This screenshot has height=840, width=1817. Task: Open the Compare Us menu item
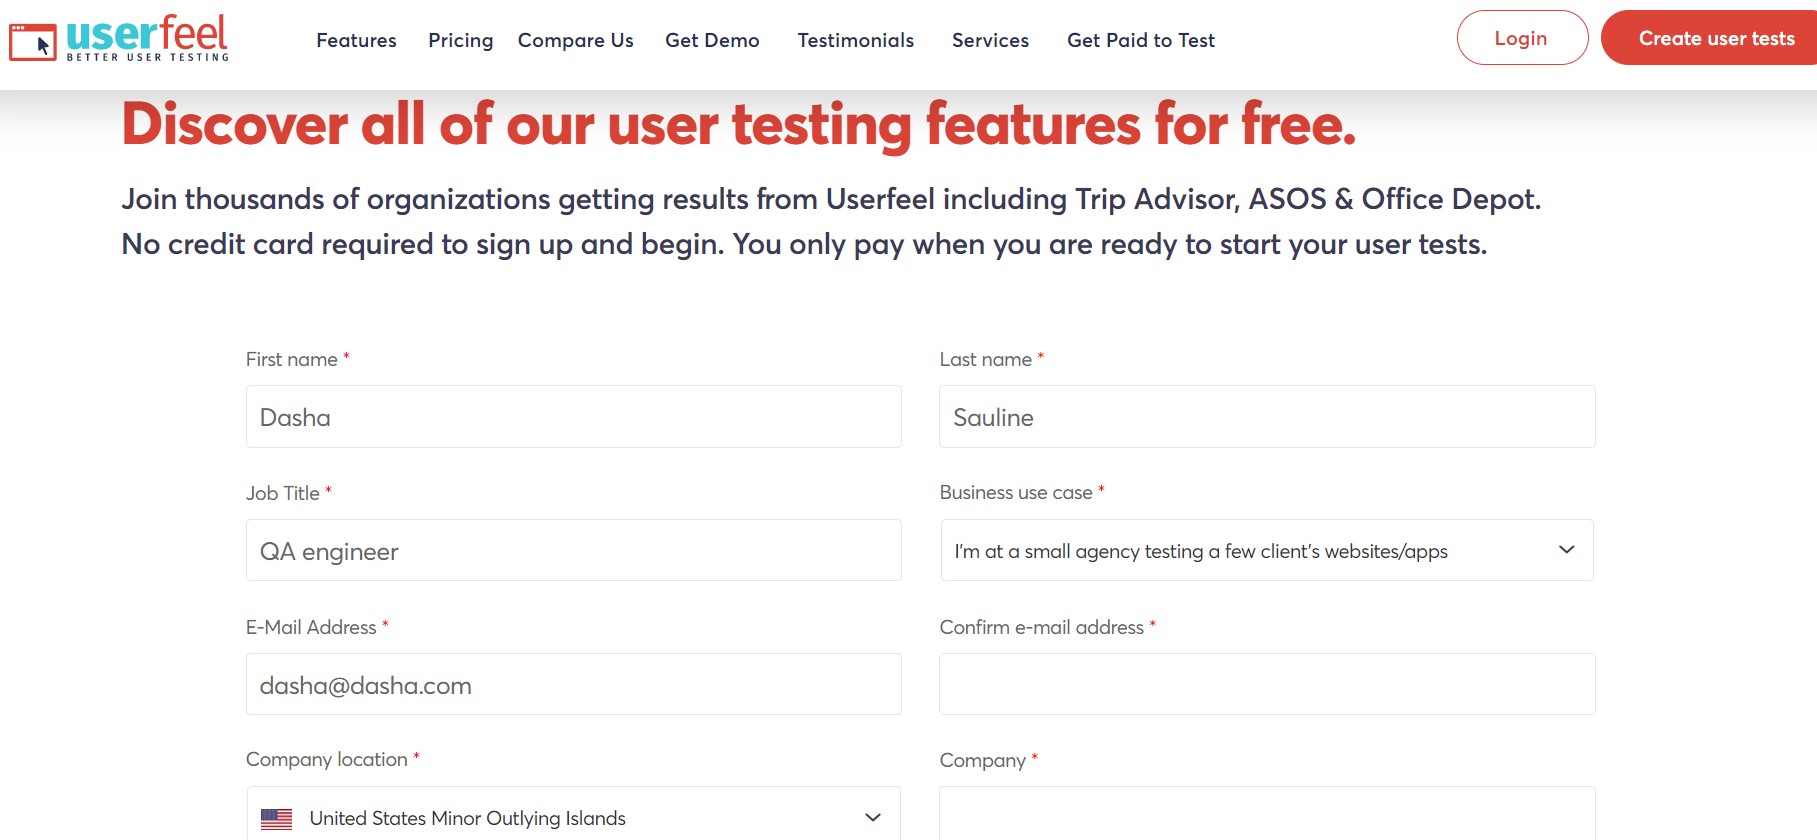pyautogui.click(x=576, y=40)
